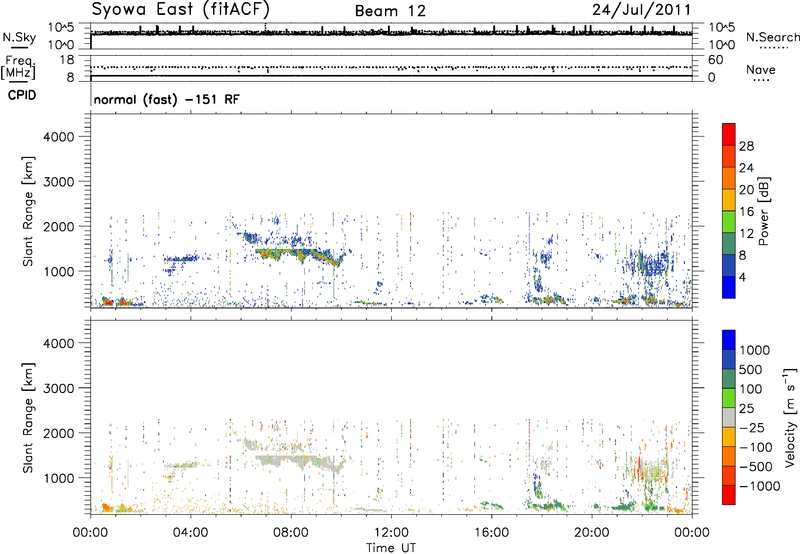Select 'normal (fast) -151 RF' text
The width and height of the screenshot is (800, 554).
click(x=166, y=99)
